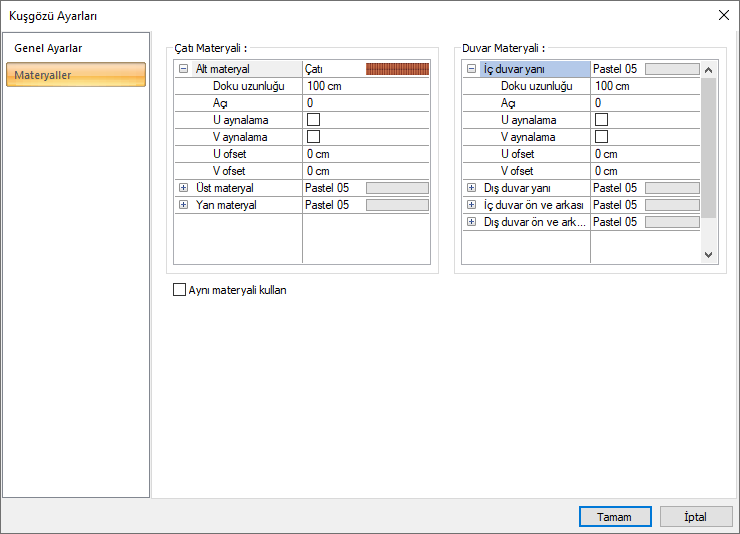The height and width of the screenshot is (534, 740).
Task: Open the Üst materyal Pastel 05 swatch
Action: [397, 188]
